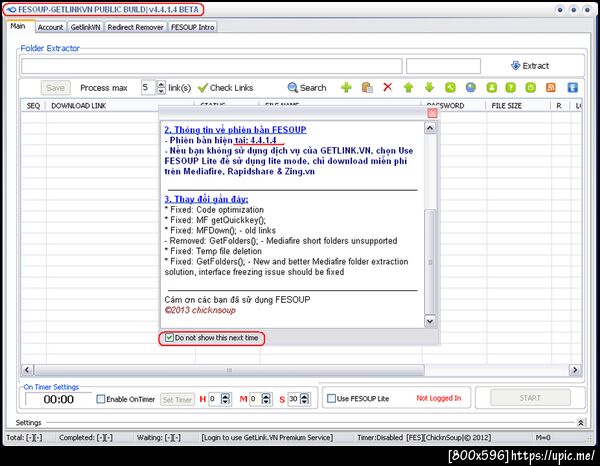Switch to the Main tab
The image size is (600, 466).
point(18,26)
